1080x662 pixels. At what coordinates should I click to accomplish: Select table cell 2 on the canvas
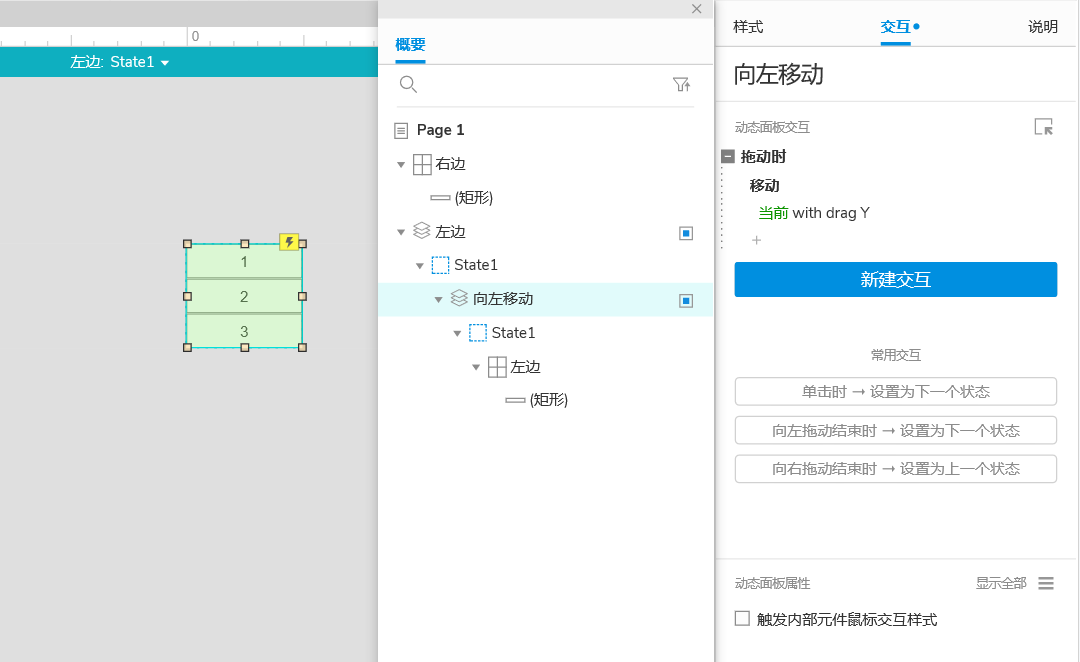tap(244, 296)
